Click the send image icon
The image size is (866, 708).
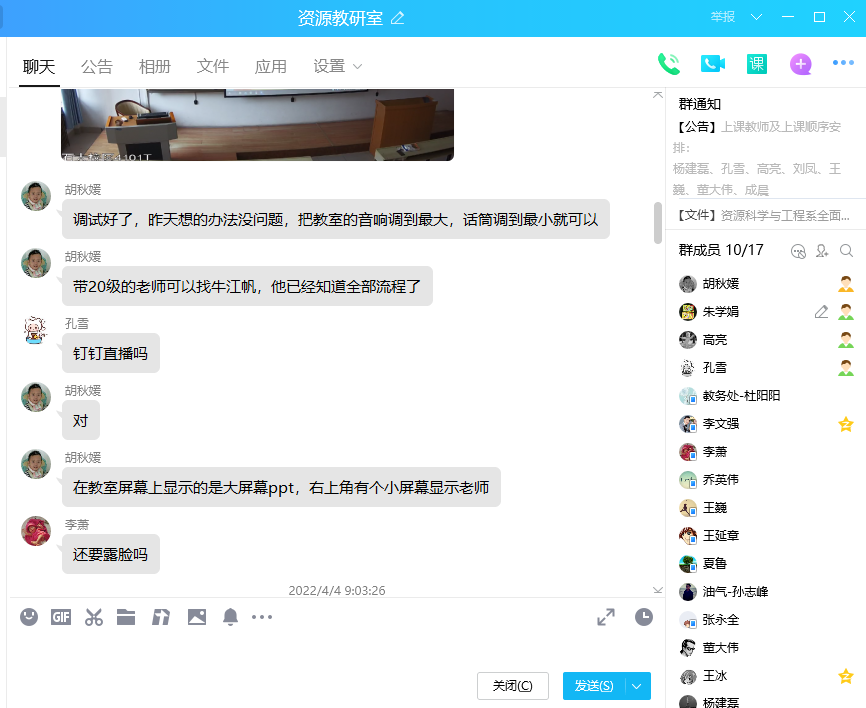pyautogui.click(x=197, y=617)
